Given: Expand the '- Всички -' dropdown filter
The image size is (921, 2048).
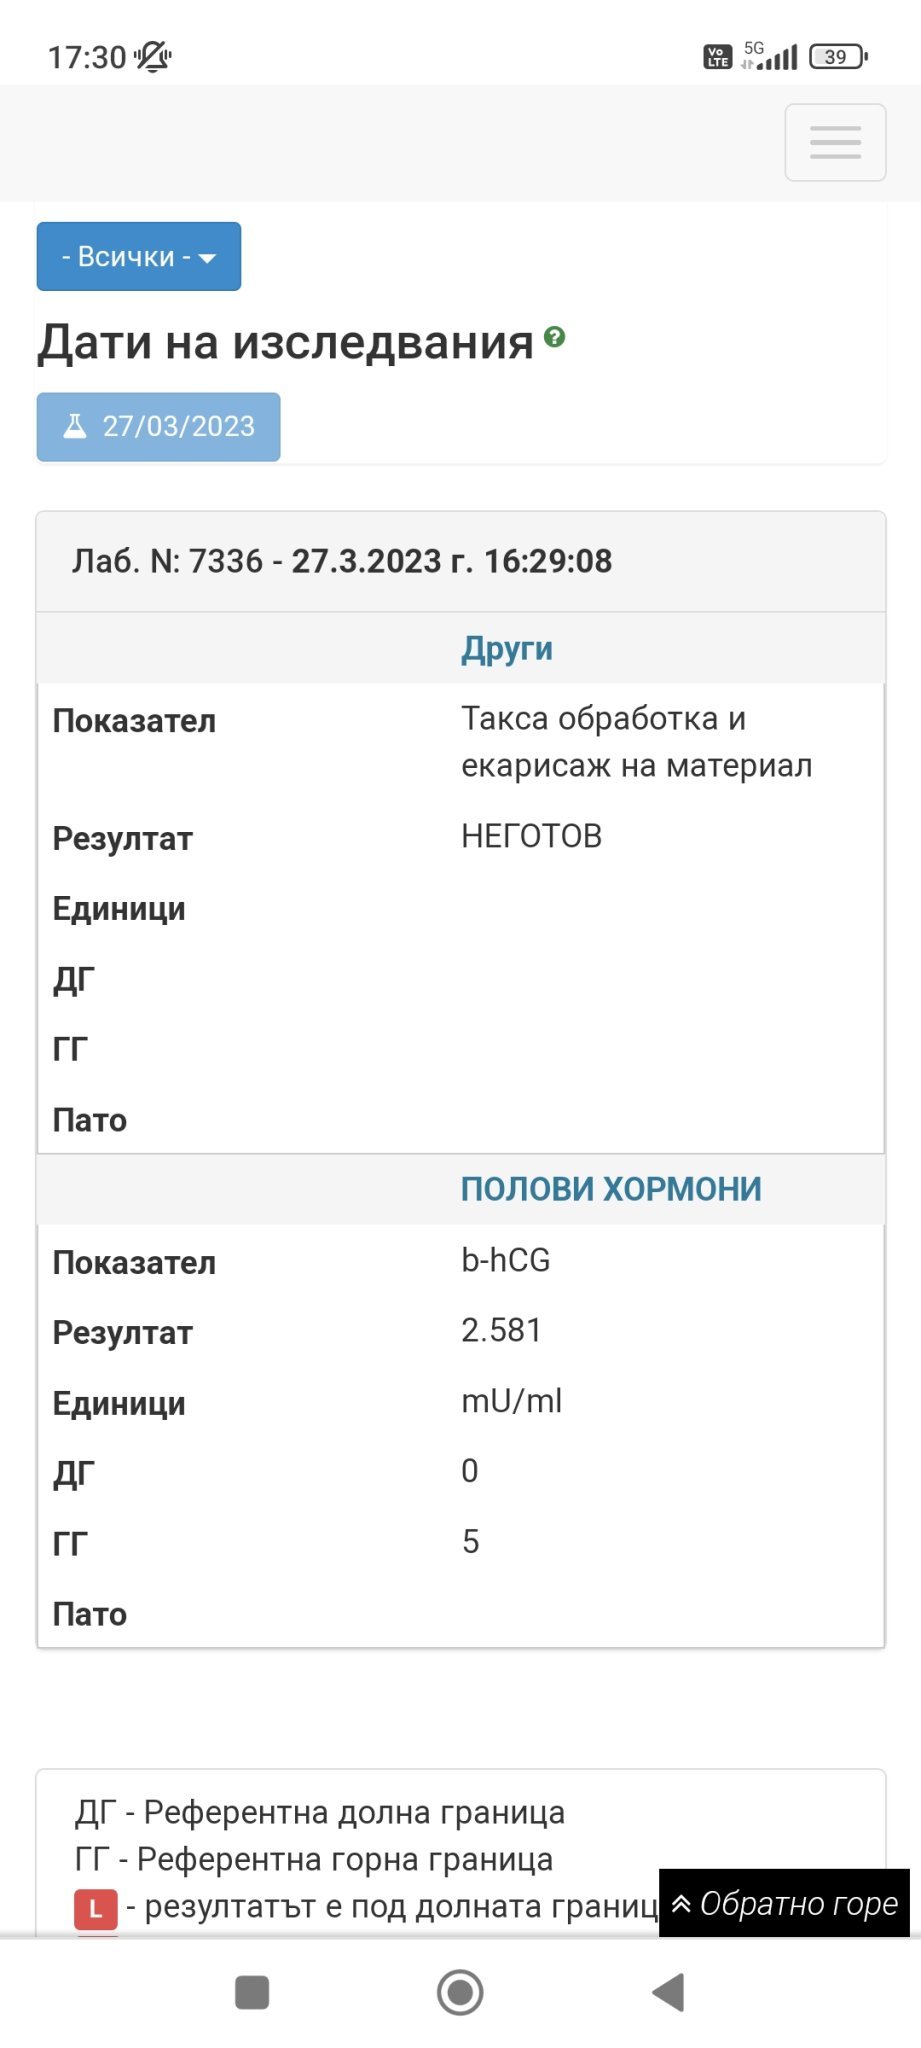Looking at the screenshot, I should (x=139, y=257).
